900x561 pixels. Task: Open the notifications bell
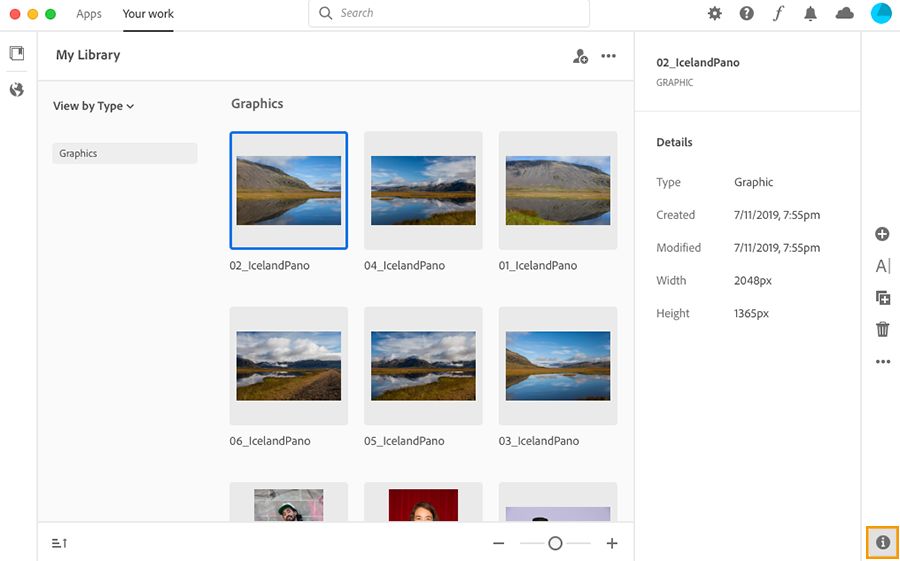tap(811, 13)
